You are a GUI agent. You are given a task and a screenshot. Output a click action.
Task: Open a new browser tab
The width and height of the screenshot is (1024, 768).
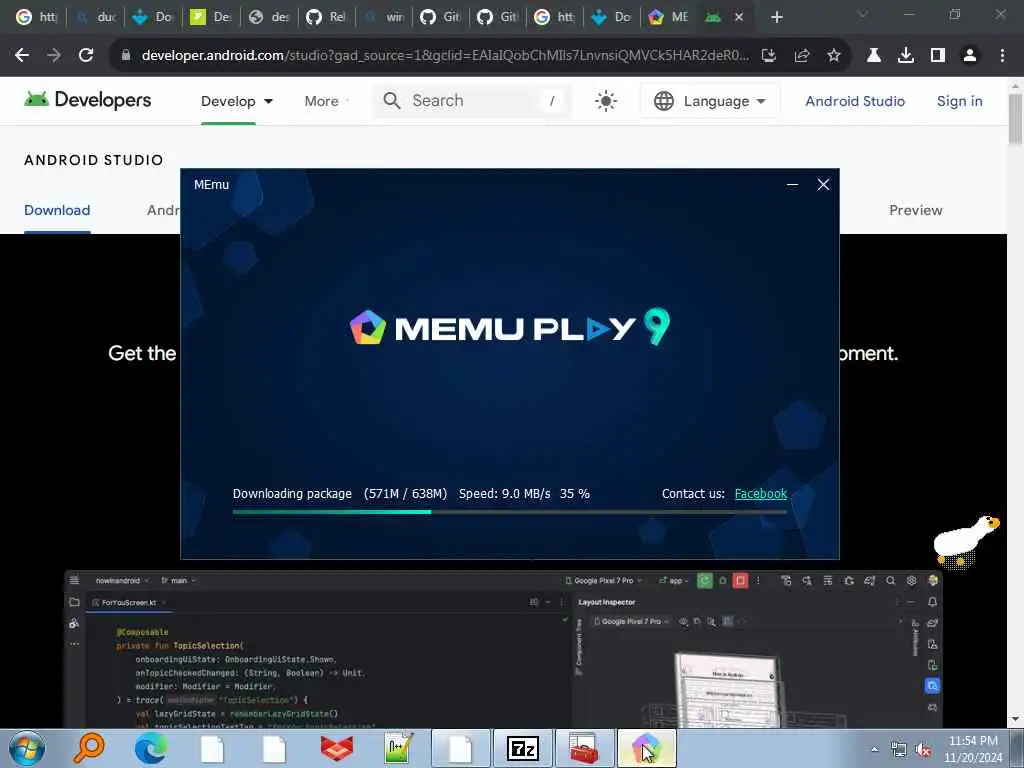tap(776, 17)
